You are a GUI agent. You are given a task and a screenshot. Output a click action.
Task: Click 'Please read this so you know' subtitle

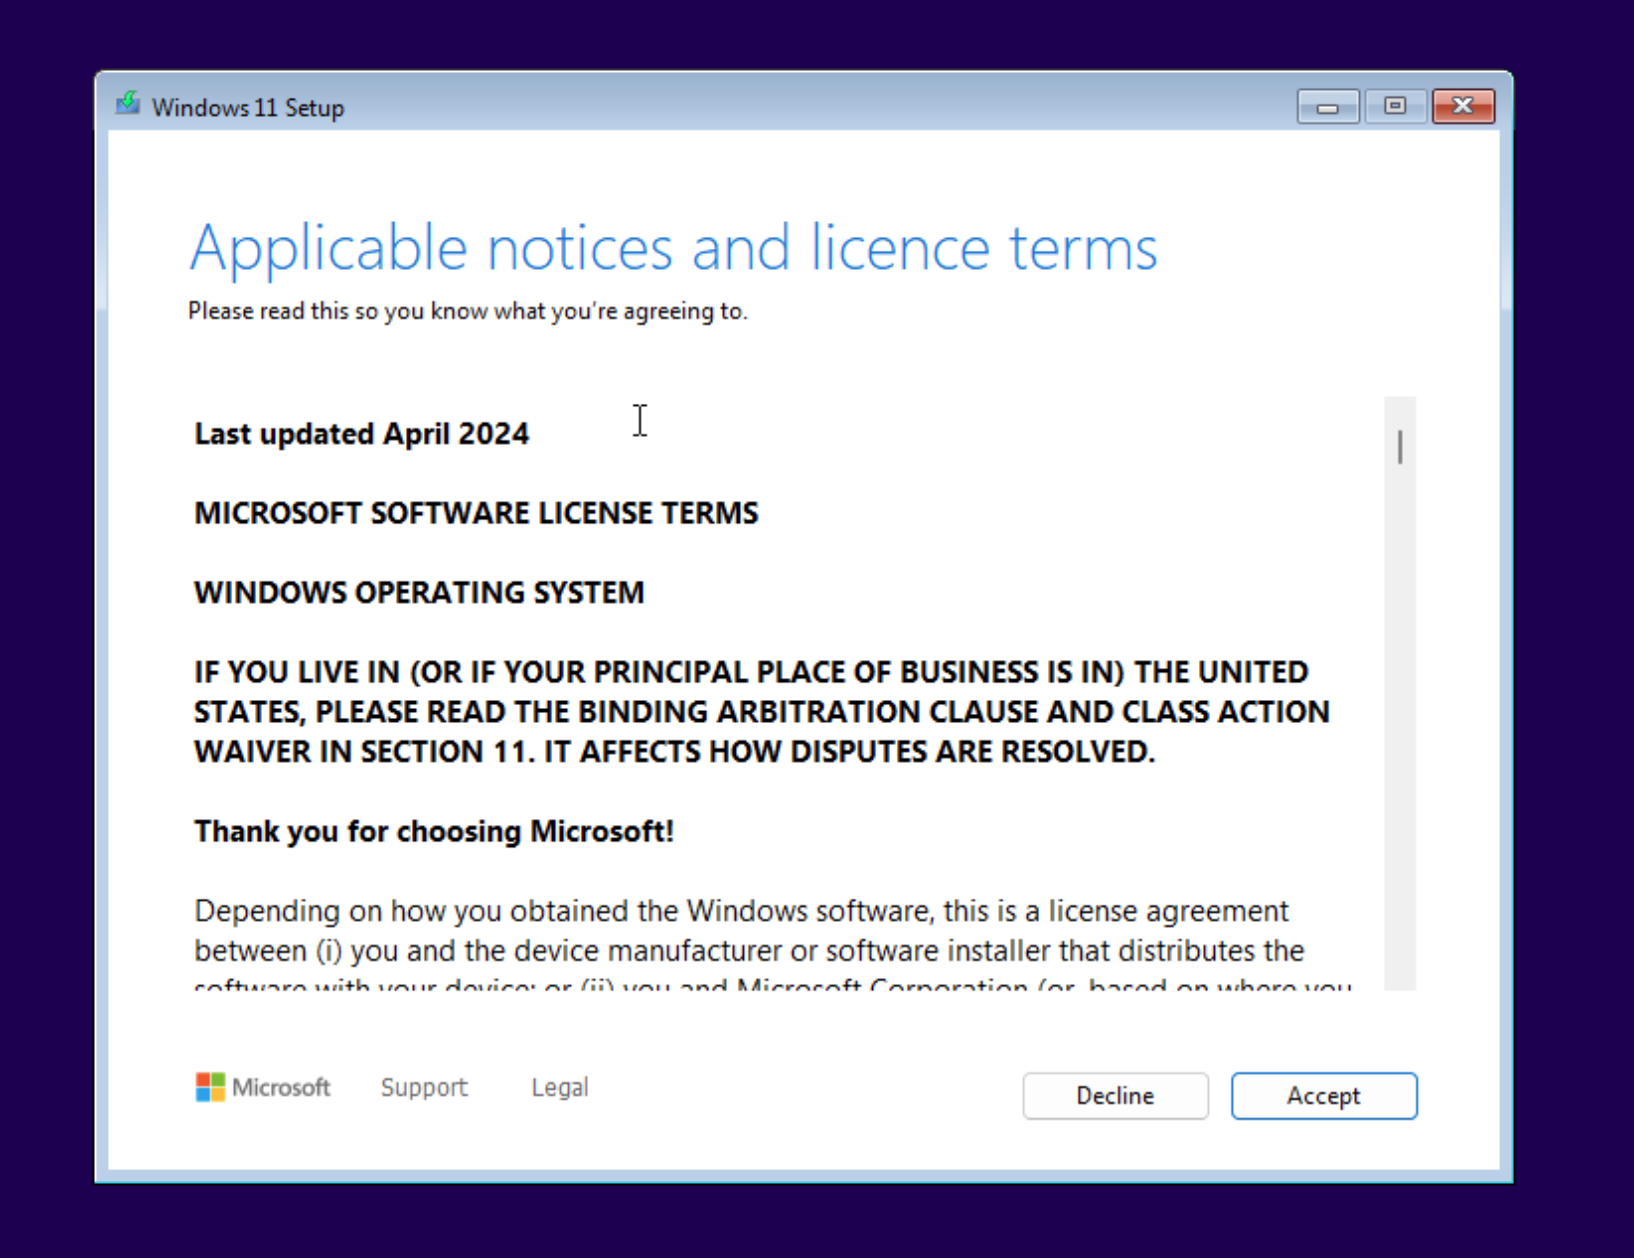[x=468, y=311]
